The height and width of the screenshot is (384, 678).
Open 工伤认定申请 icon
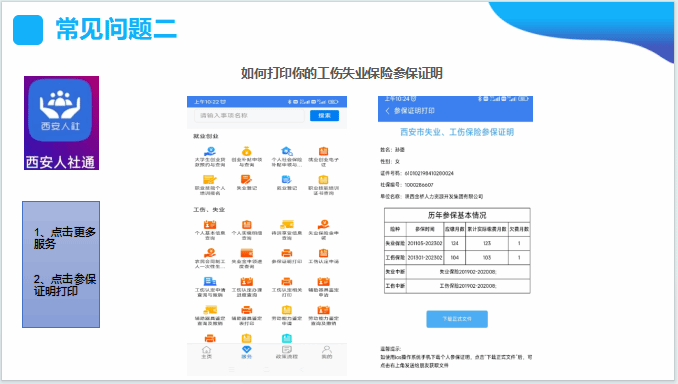(x=323, y=253)
